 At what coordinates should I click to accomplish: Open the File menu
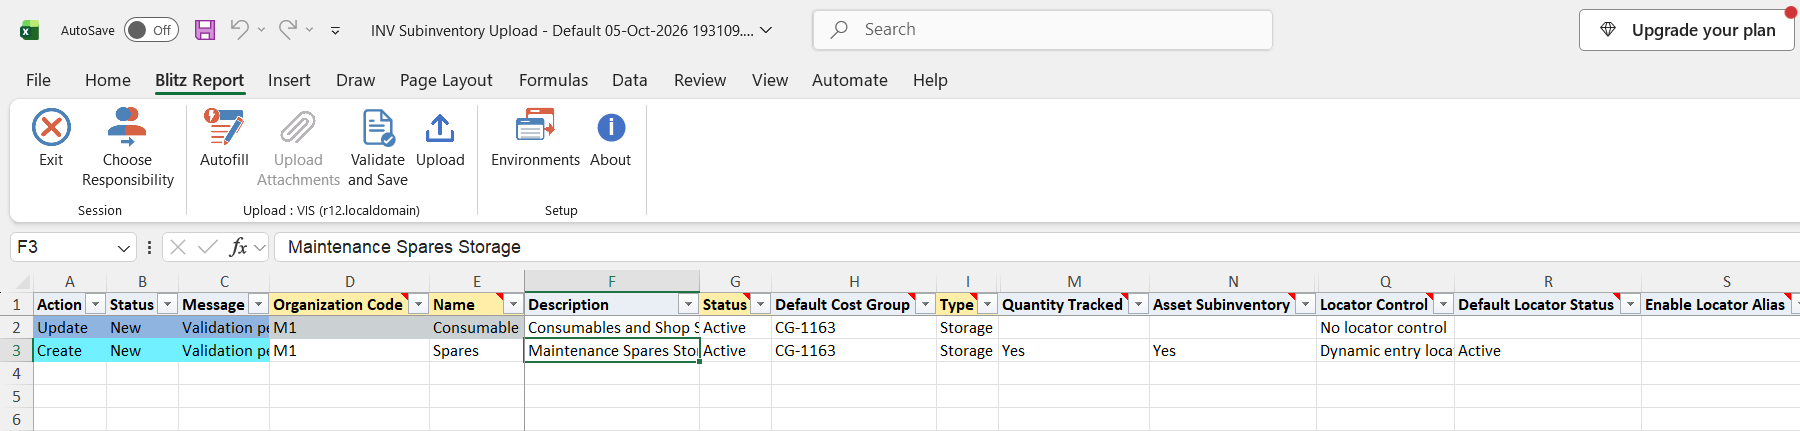click(x=38, y=80)
